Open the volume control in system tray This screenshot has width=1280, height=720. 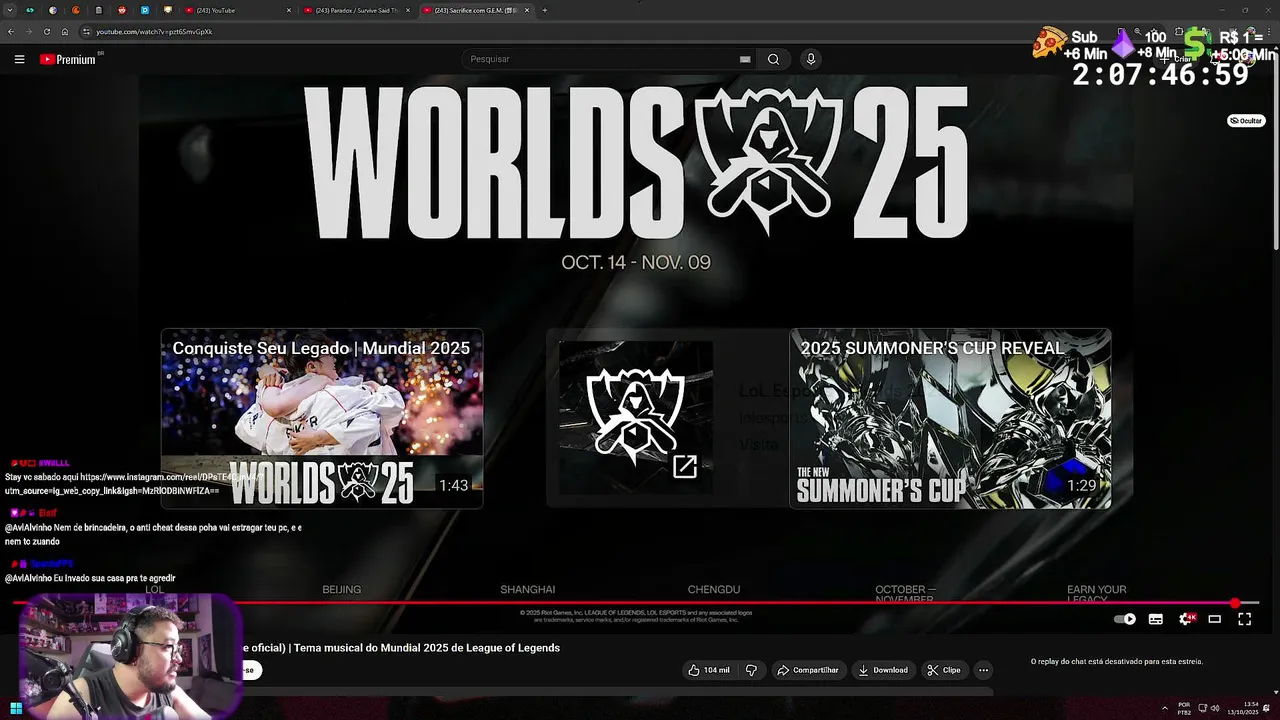tap(1215, 709)
